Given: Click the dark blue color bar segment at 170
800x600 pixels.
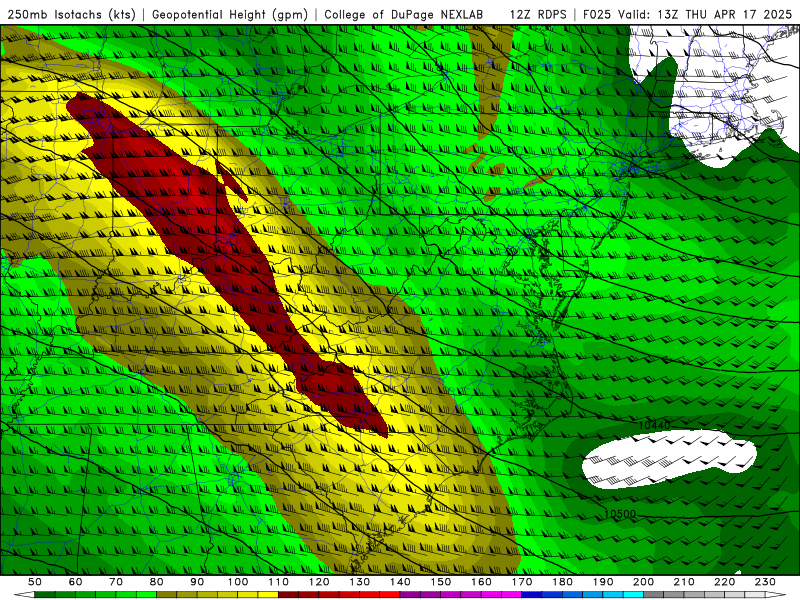Looking at the screenshot, I should [532, 595].
